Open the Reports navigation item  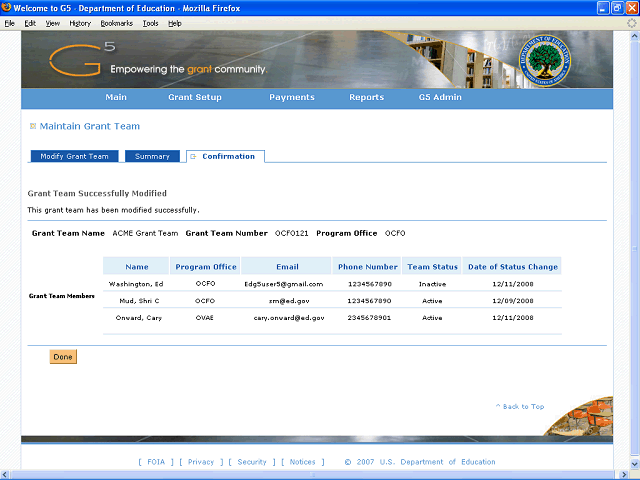pyautogui.click(x=367, y=97)
